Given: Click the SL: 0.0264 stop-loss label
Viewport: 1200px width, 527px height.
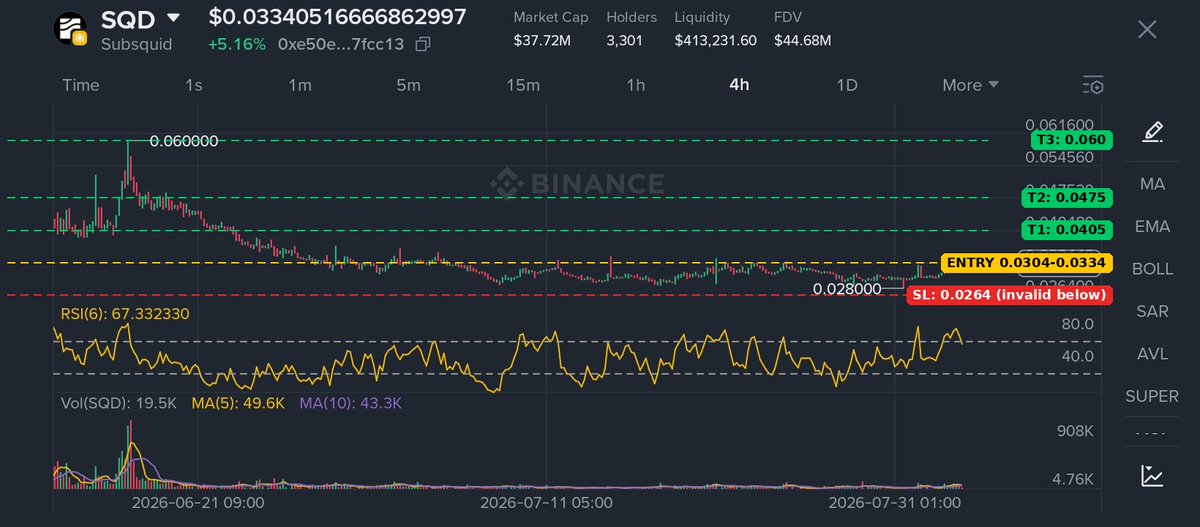Looking at the screenshot, I should point(1009,295).
